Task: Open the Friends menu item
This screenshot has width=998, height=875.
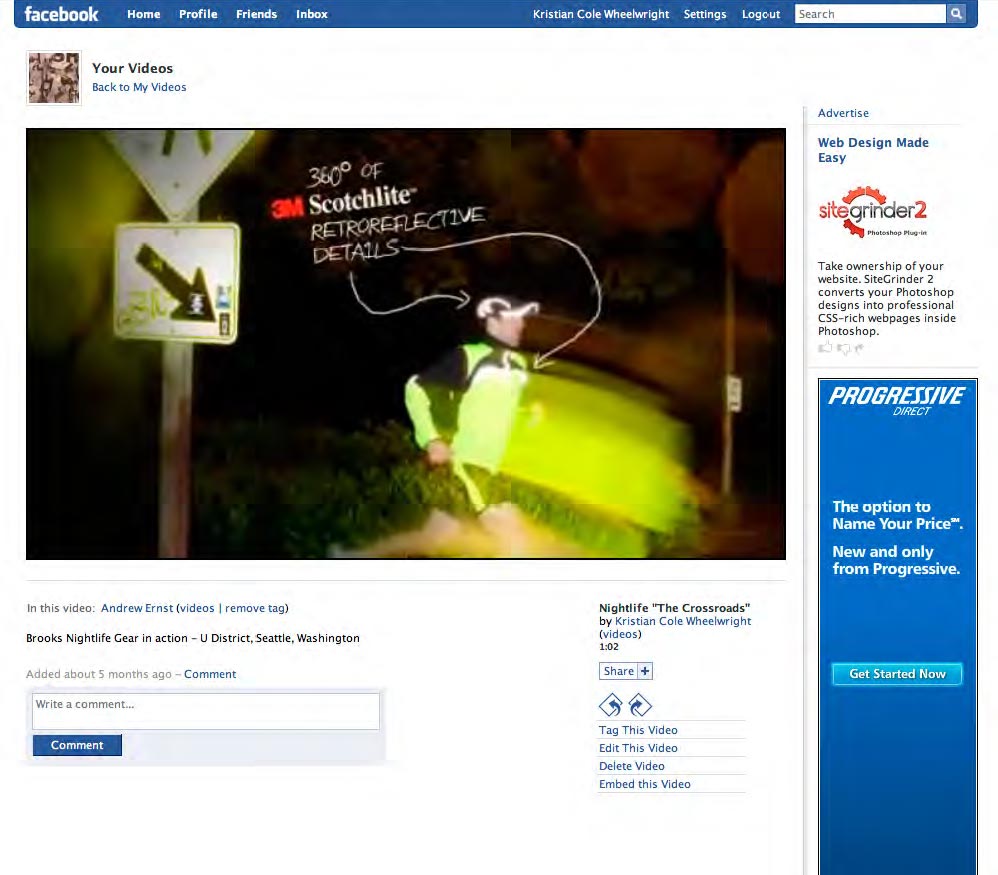Action: click(256, 14)
